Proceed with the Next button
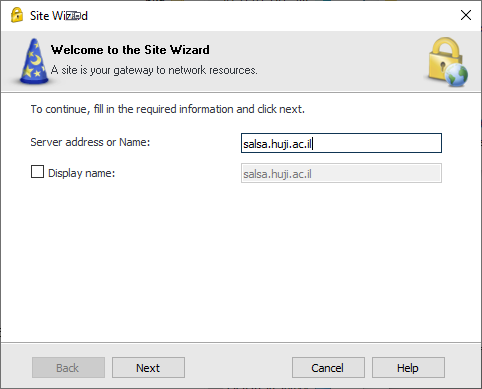 tap(148, 368)
